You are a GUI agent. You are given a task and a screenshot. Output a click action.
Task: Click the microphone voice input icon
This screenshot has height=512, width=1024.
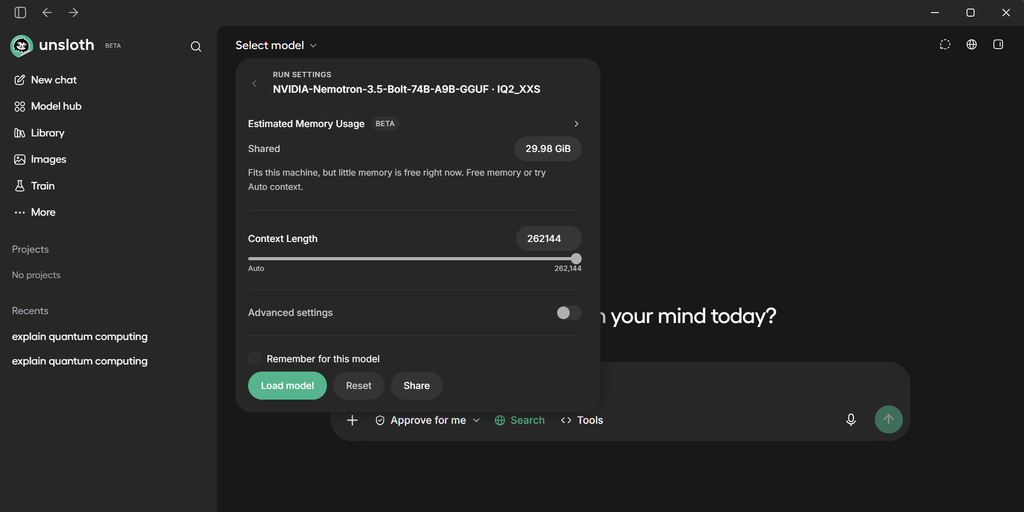pyautogui.click(x=850, y=420)
